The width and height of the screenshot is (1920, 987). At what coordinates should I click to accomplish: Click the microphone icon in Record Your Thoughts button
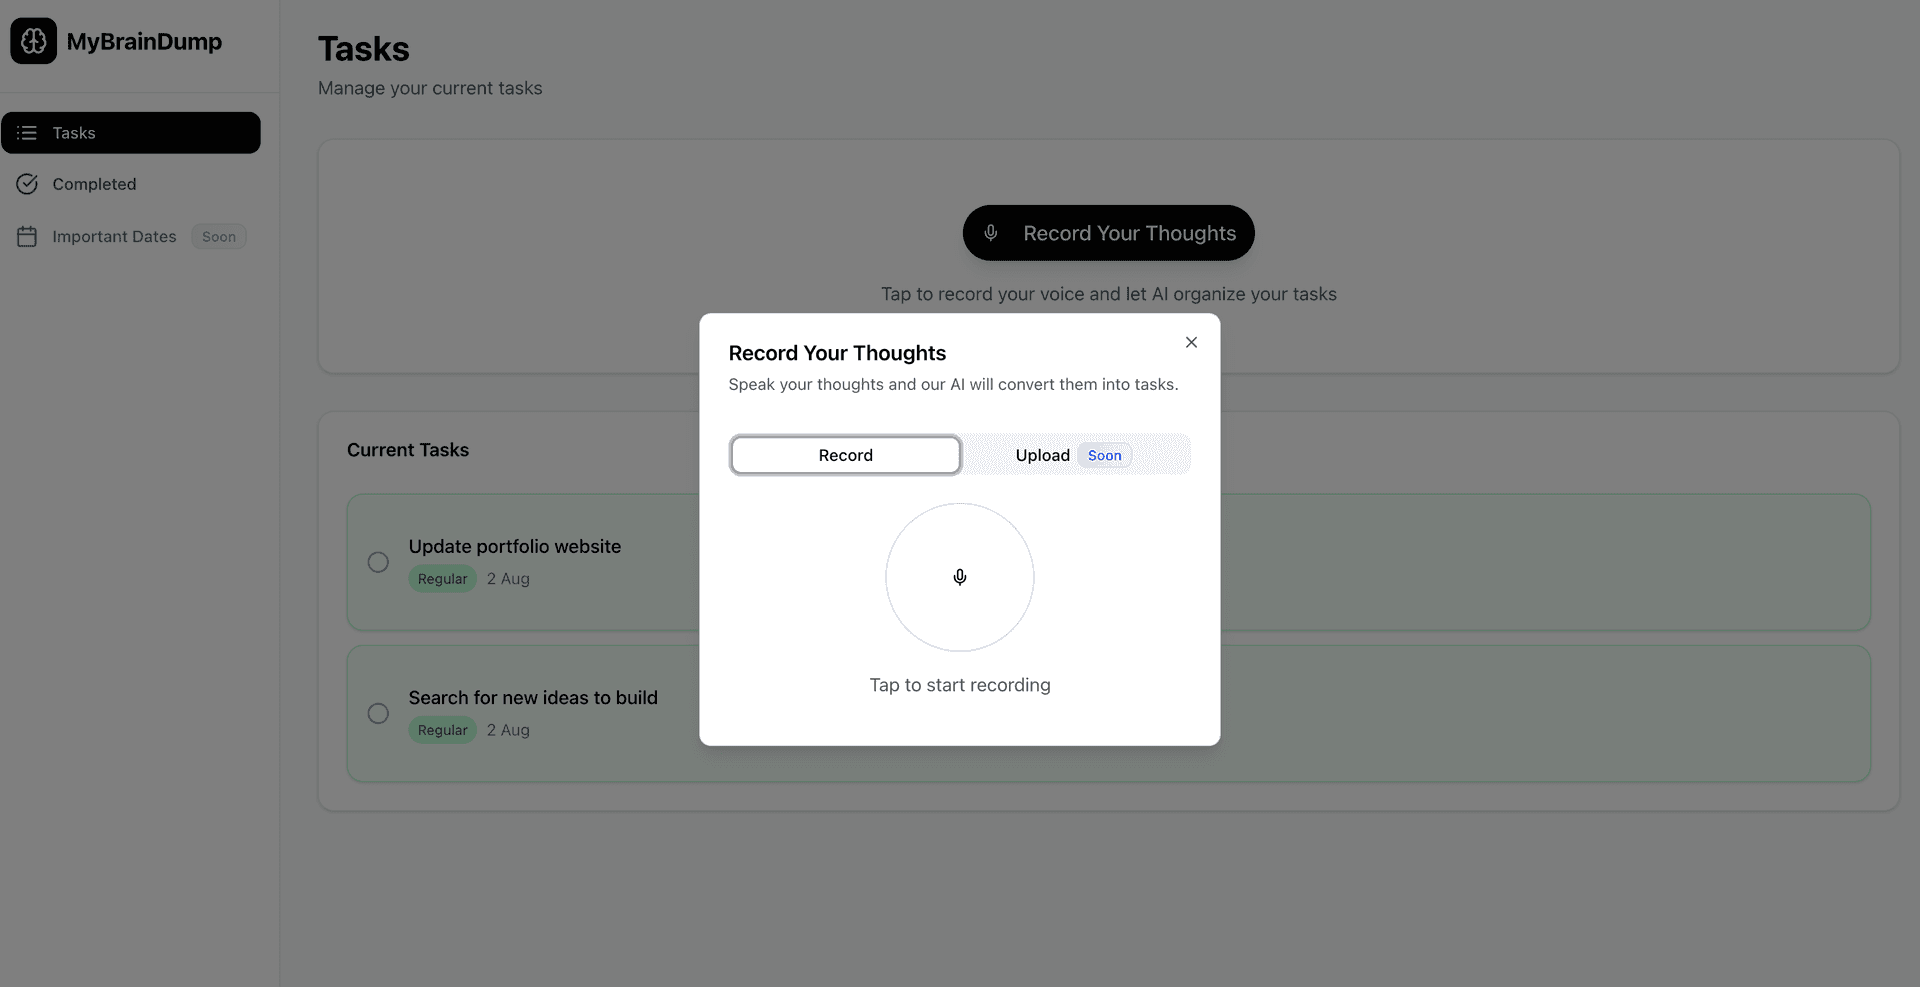point(990,233)
